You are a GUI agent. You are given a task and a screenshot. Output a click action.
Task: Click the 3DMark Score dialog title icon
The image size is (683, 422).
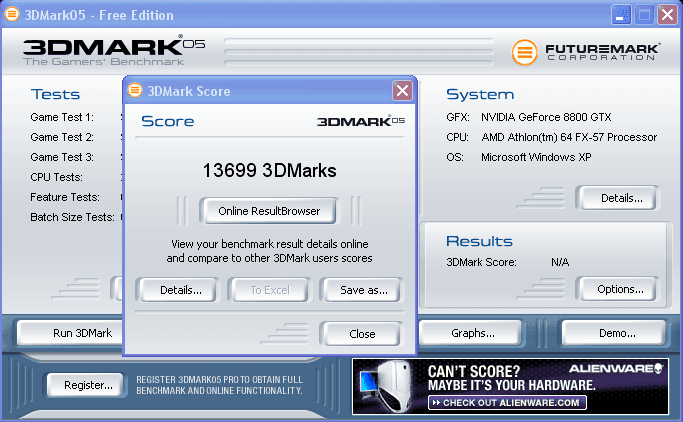point(135,90)
